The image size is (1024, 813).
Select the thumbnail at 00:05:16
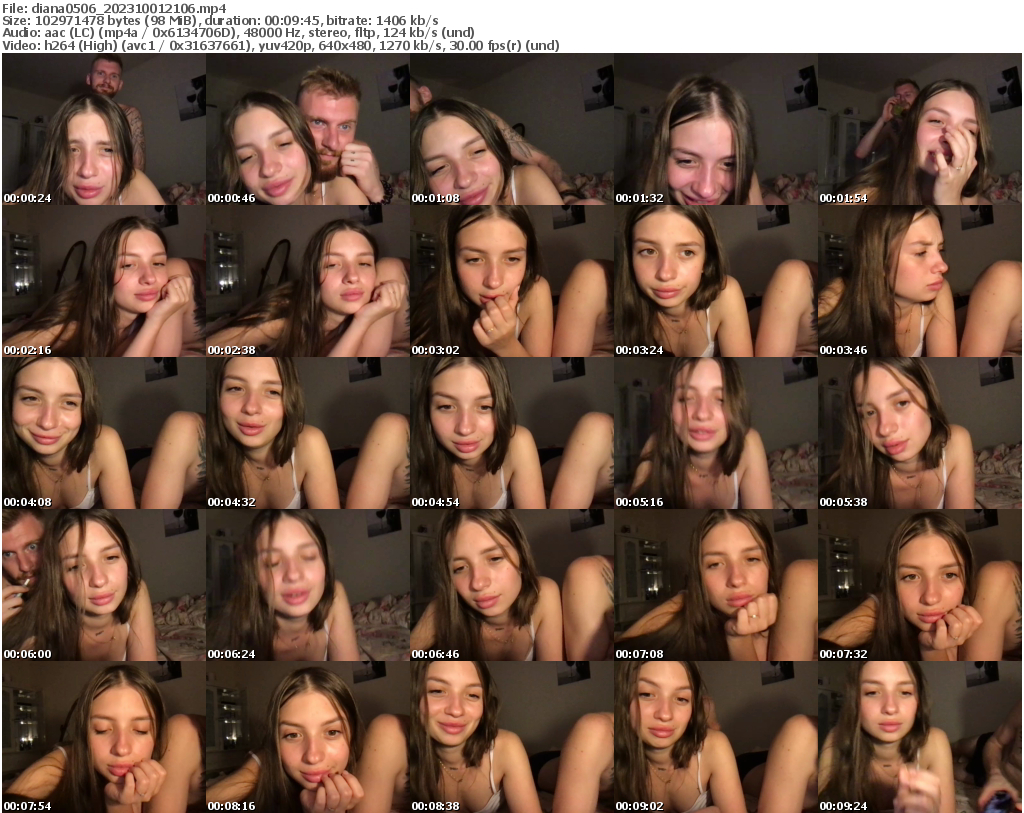(716, 434)
